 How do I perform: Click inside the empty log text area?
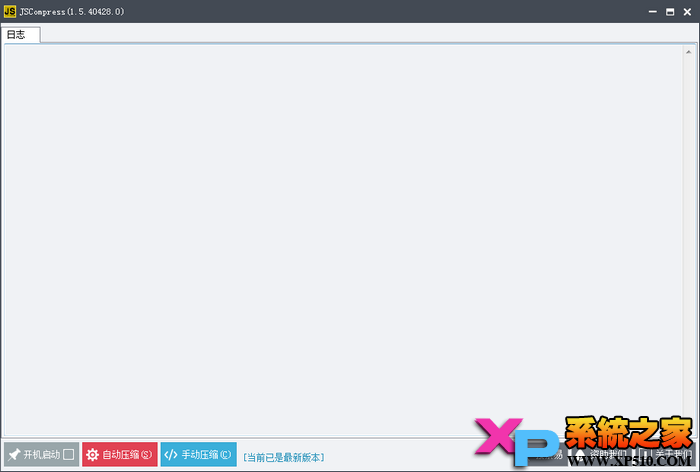(343, 240)
